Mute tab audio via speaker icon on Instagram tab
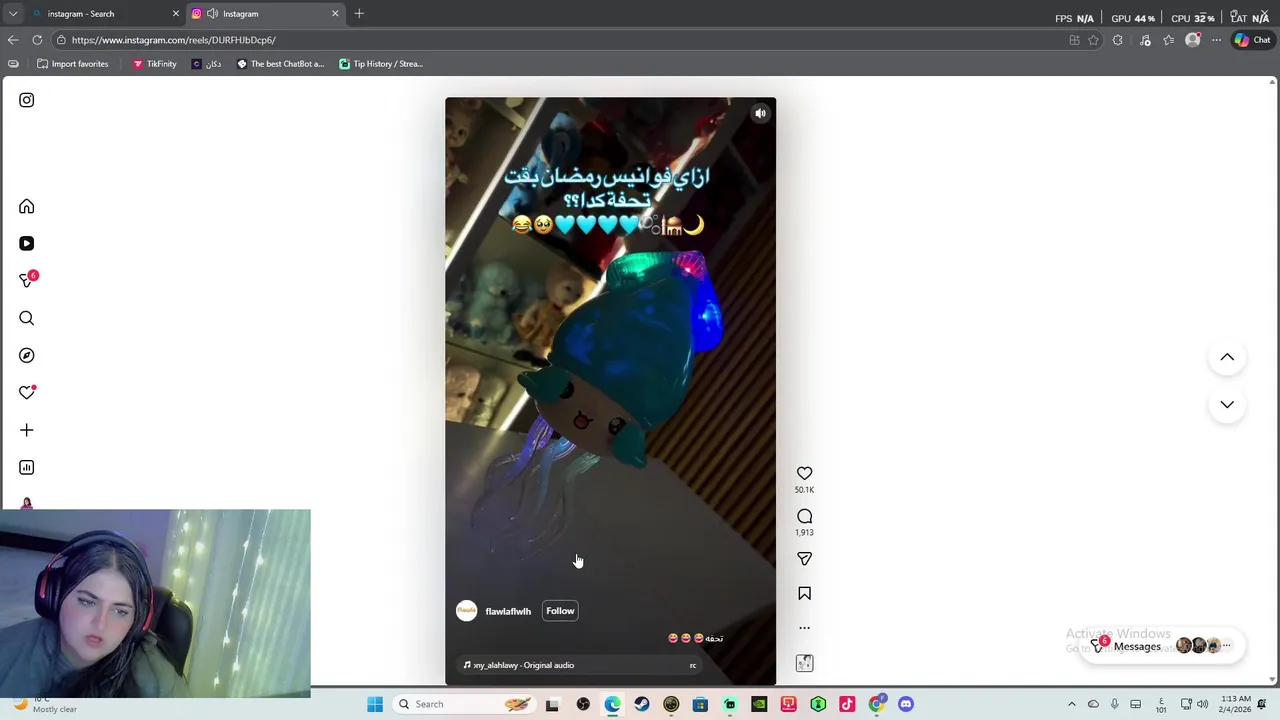Viewport: 1280px width, 720px height. [212, 14]
